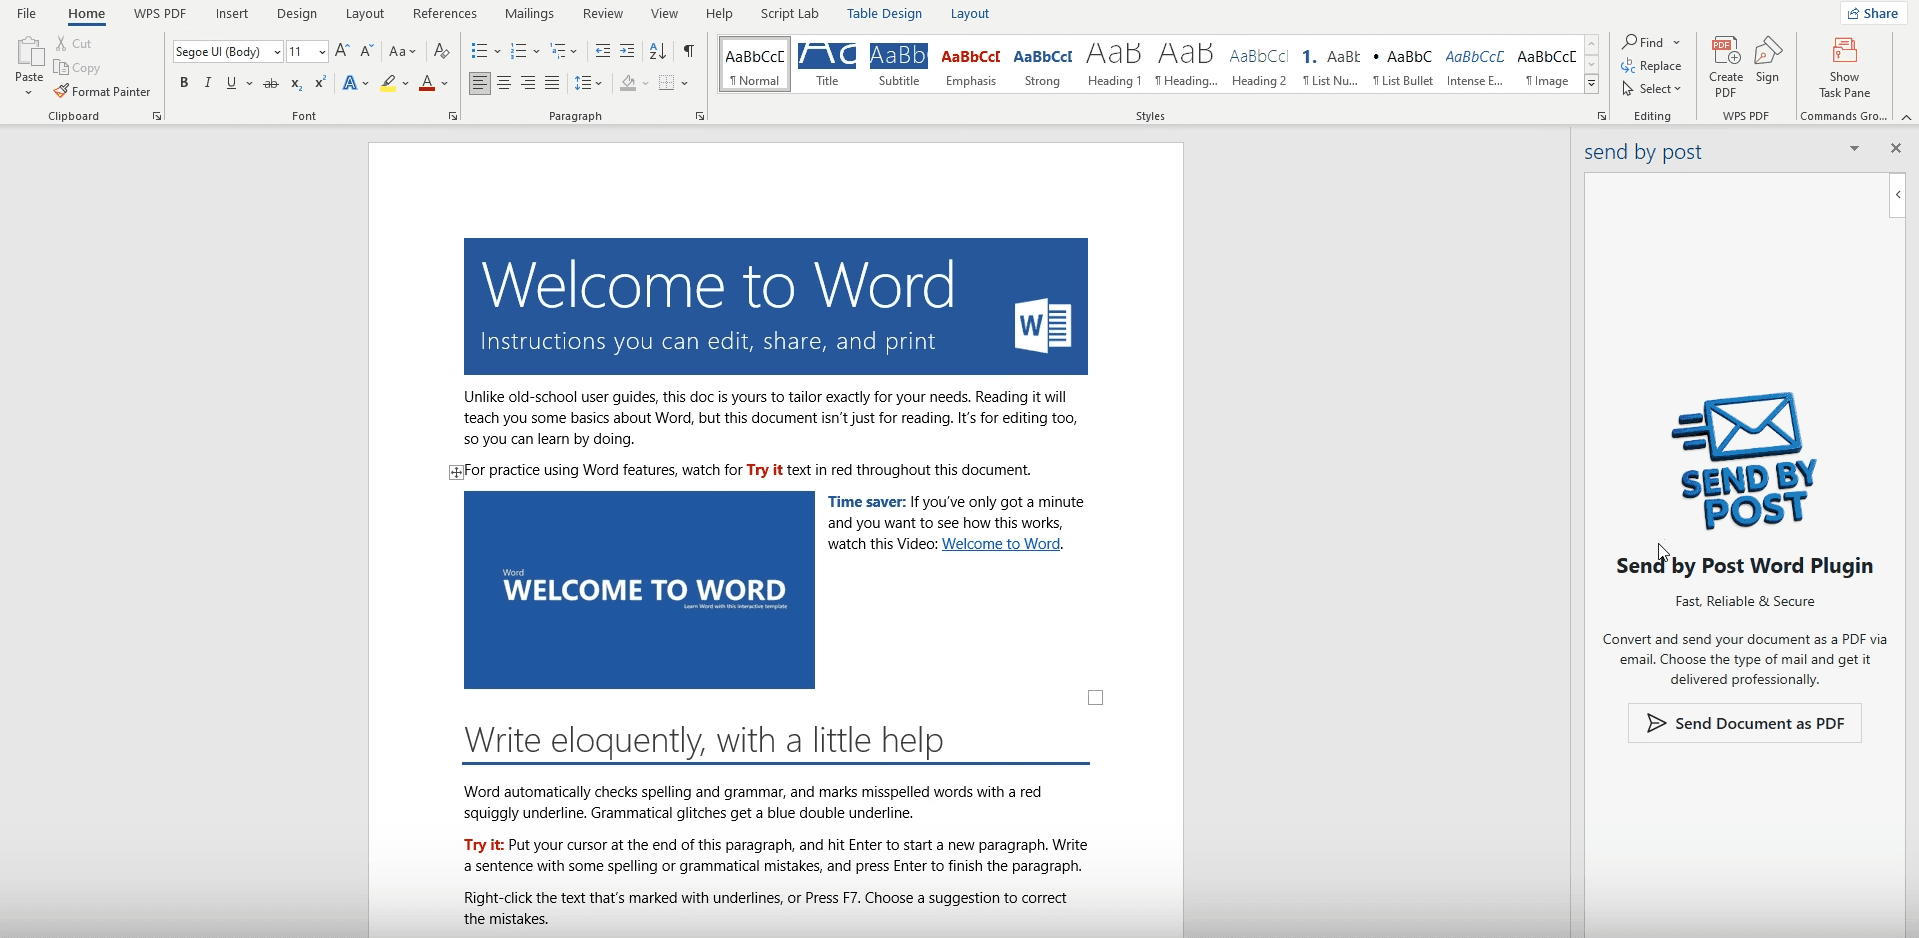1919x938 pixels.
Task: Center align the text
Action: pyautogui.click(x=504, y=83)
